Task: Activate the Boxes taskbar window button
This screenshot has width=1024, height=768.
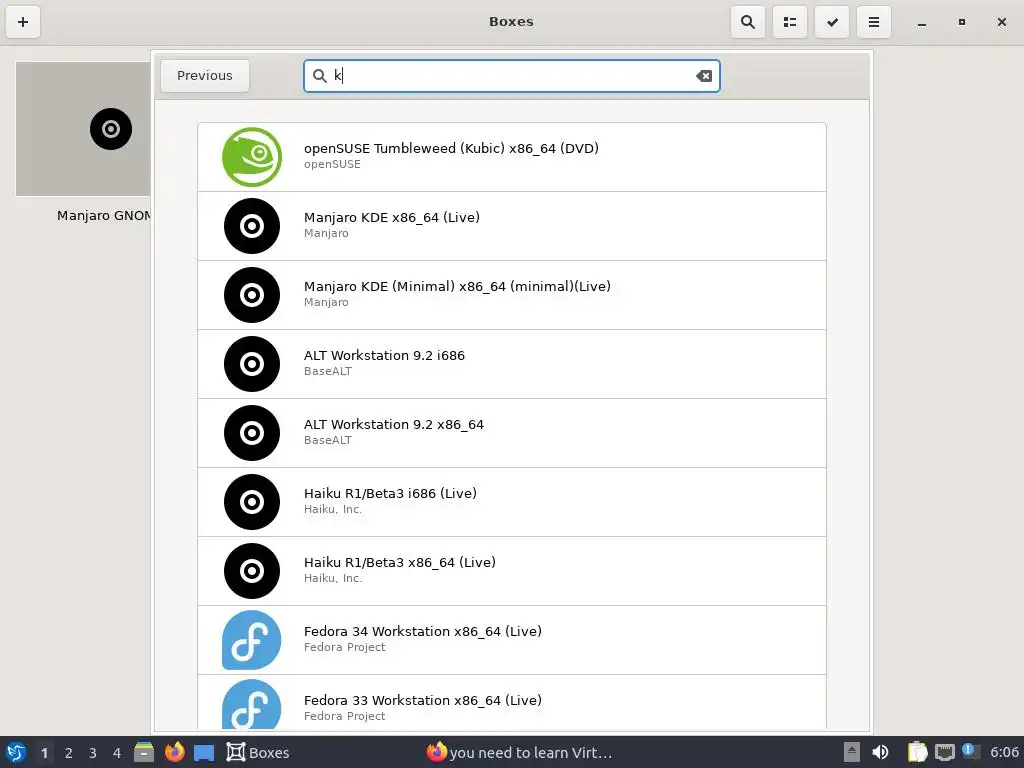Action: pos(258,752)
